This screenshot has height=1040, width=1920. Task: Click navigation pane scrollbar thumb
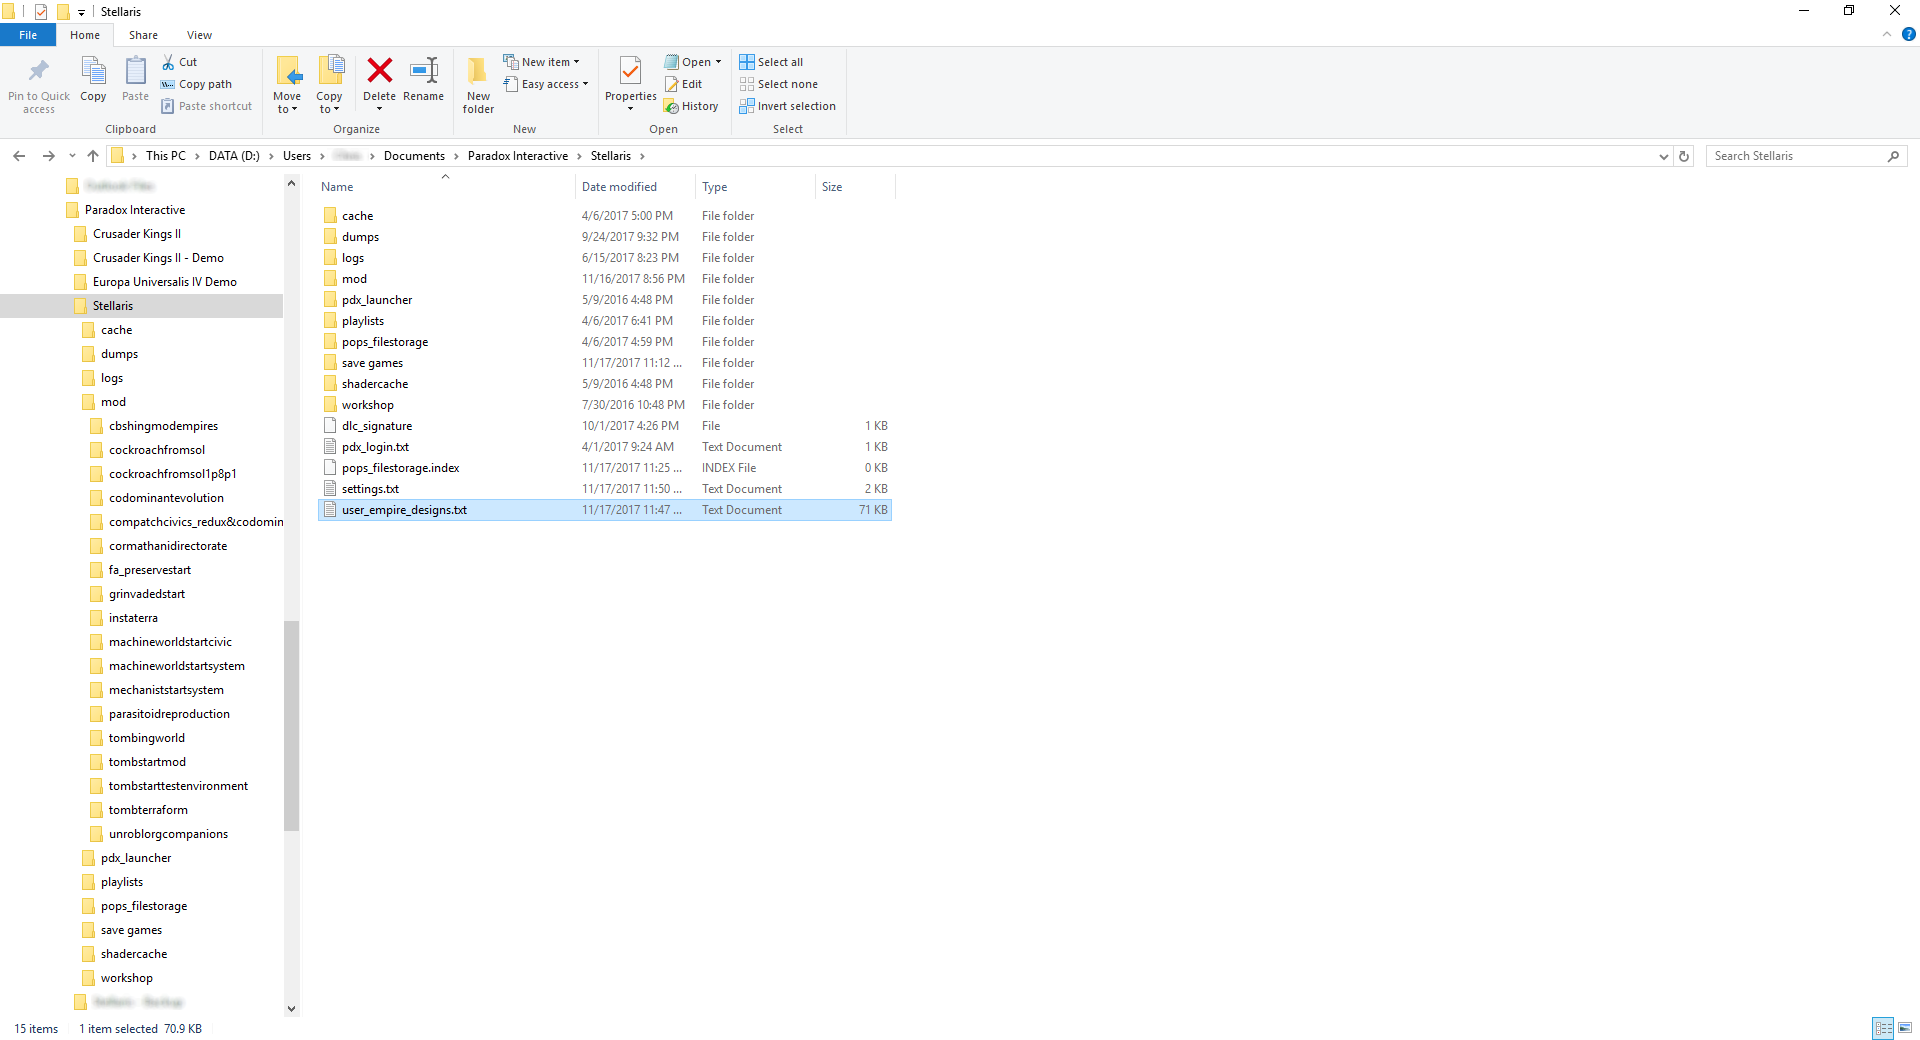292,726
